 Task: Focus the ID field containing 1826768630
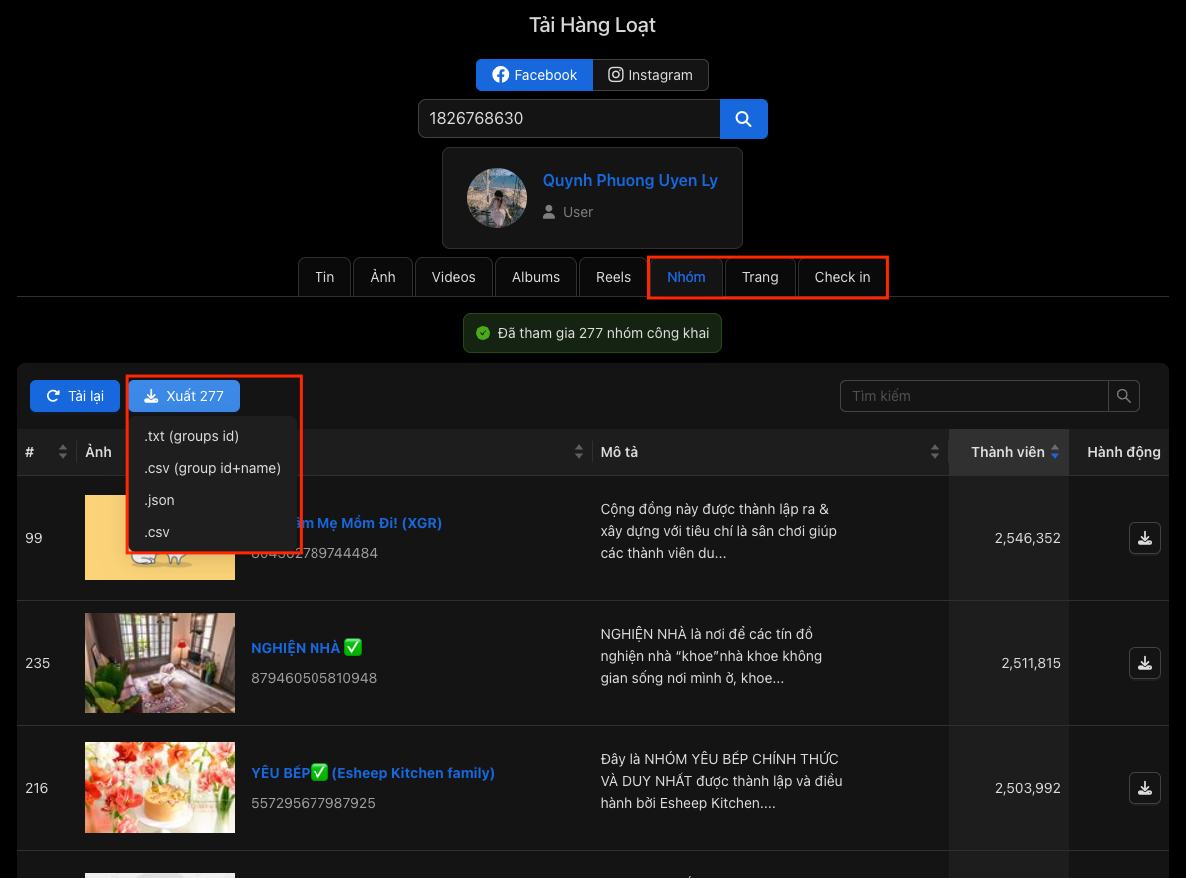tap(569, 119)
